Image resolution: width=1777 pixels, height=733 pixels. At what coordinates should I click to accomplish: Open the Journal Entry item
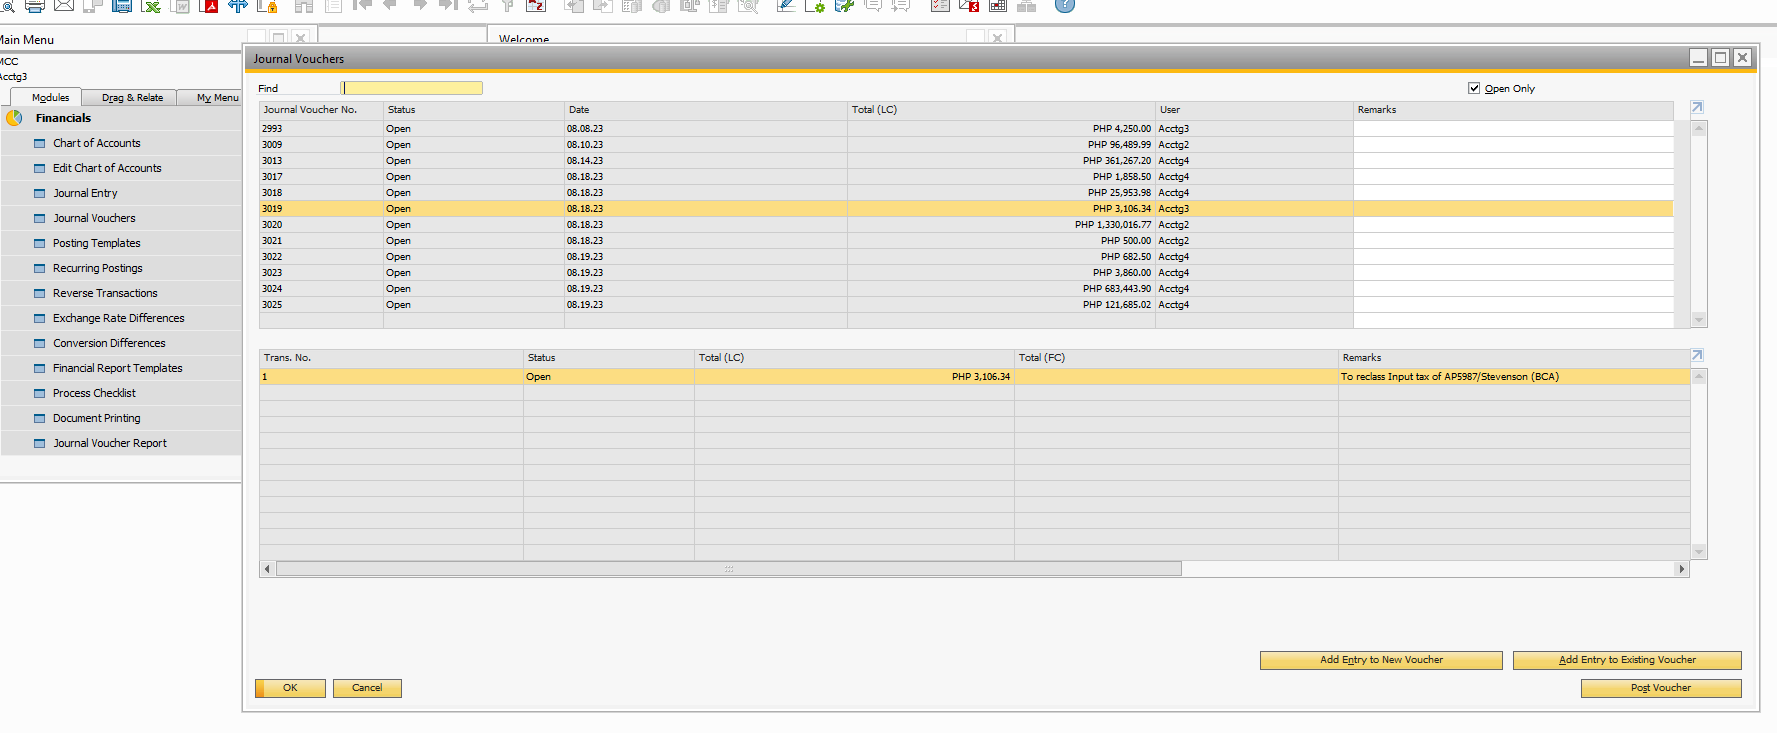tap(85, 193)
